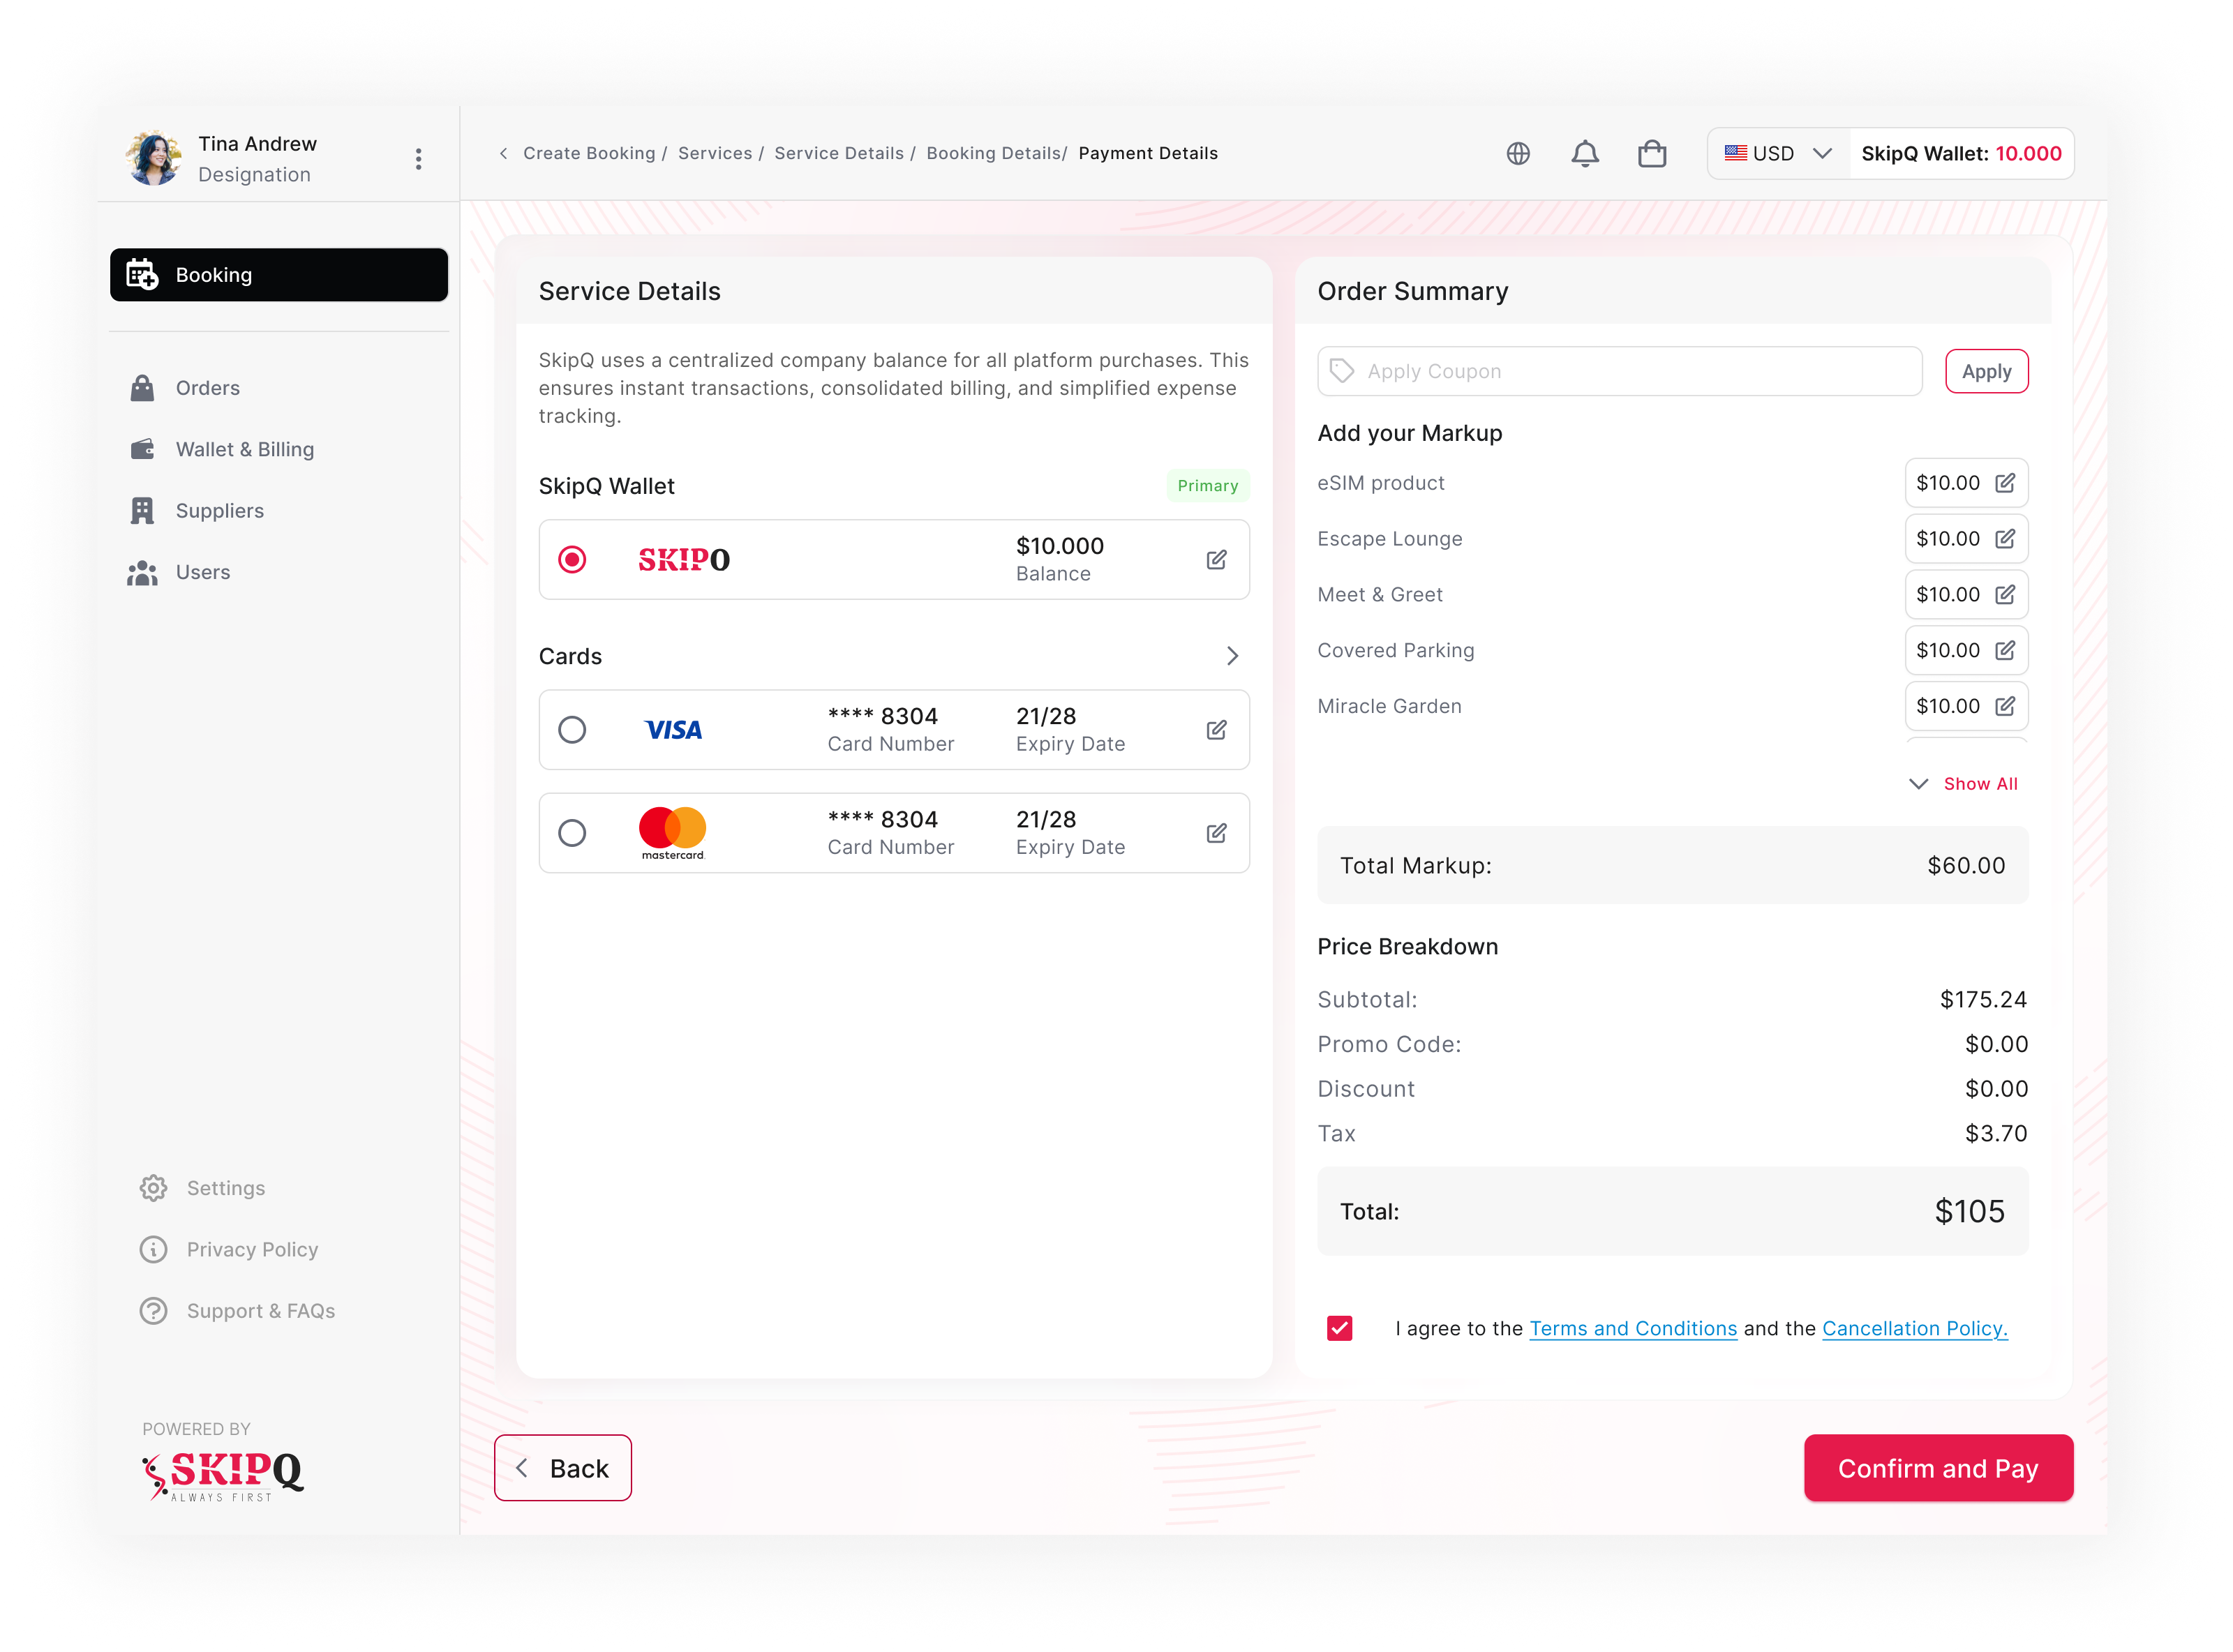Open the notifications bell

pyautogui.click(x=1585, y=153)
